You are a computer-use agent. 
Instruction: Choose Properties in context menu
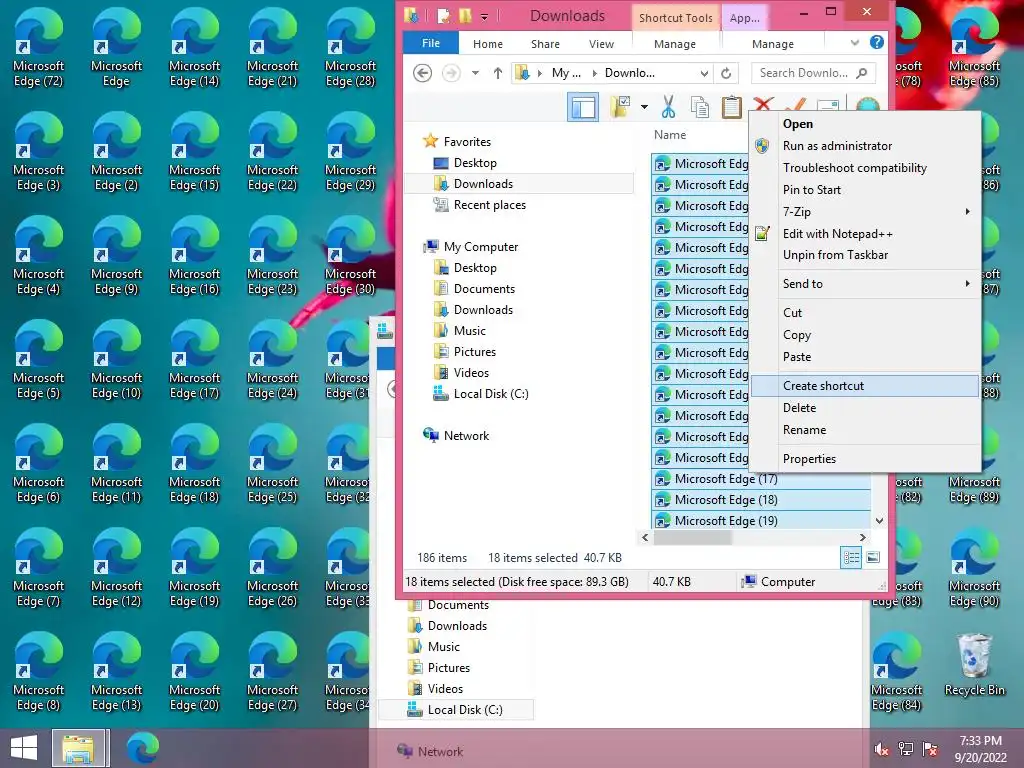point(865,458)
